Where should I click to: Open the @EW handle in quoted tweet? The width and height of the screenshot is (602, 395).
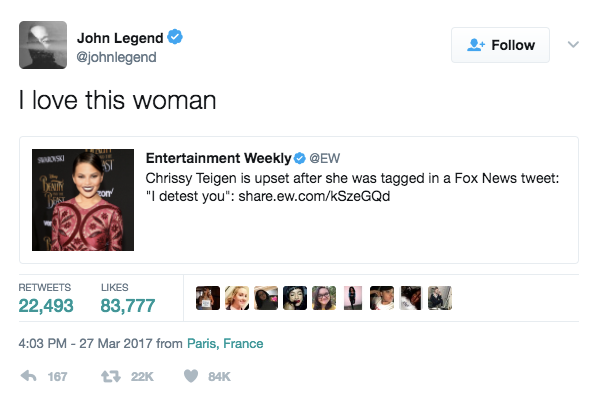pos(325,158)
